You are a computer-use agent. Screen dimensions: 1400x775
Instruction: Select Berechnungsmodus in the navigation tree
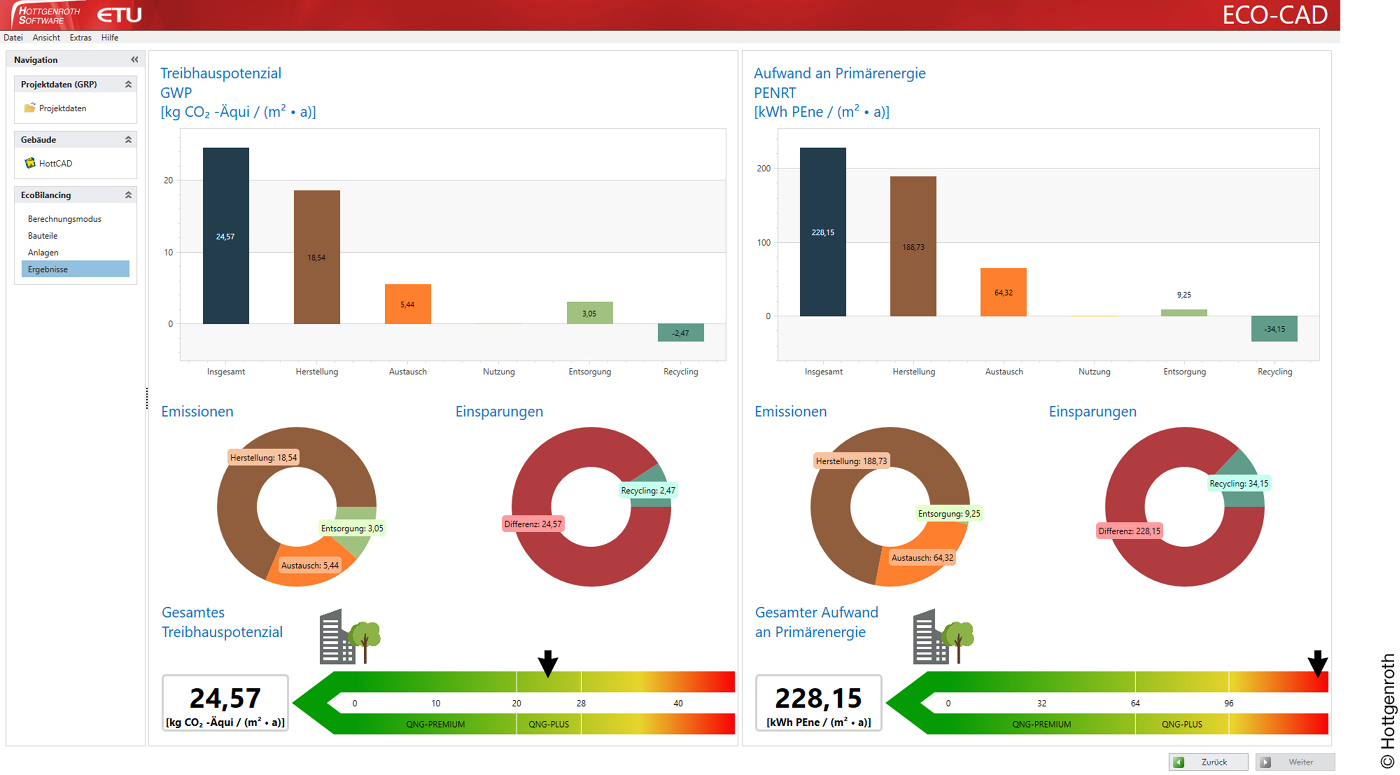[64, 219]
